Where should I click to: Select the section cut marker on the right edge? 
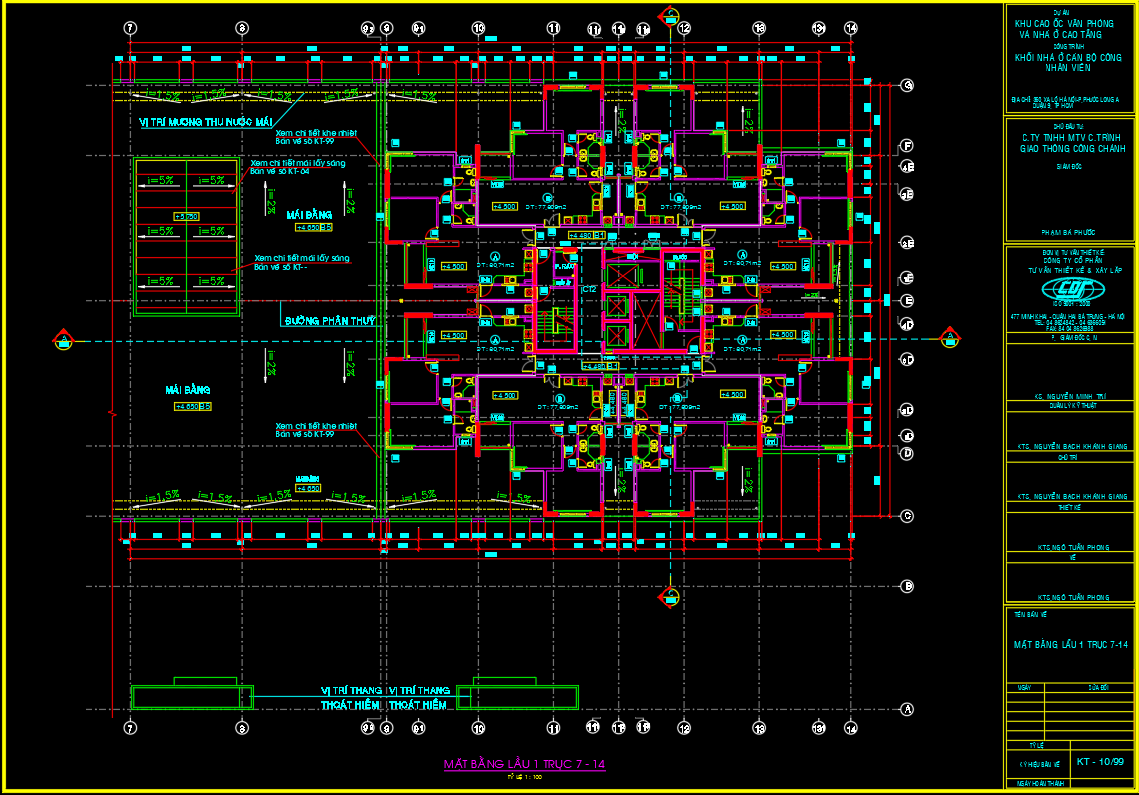coord(948,340)
